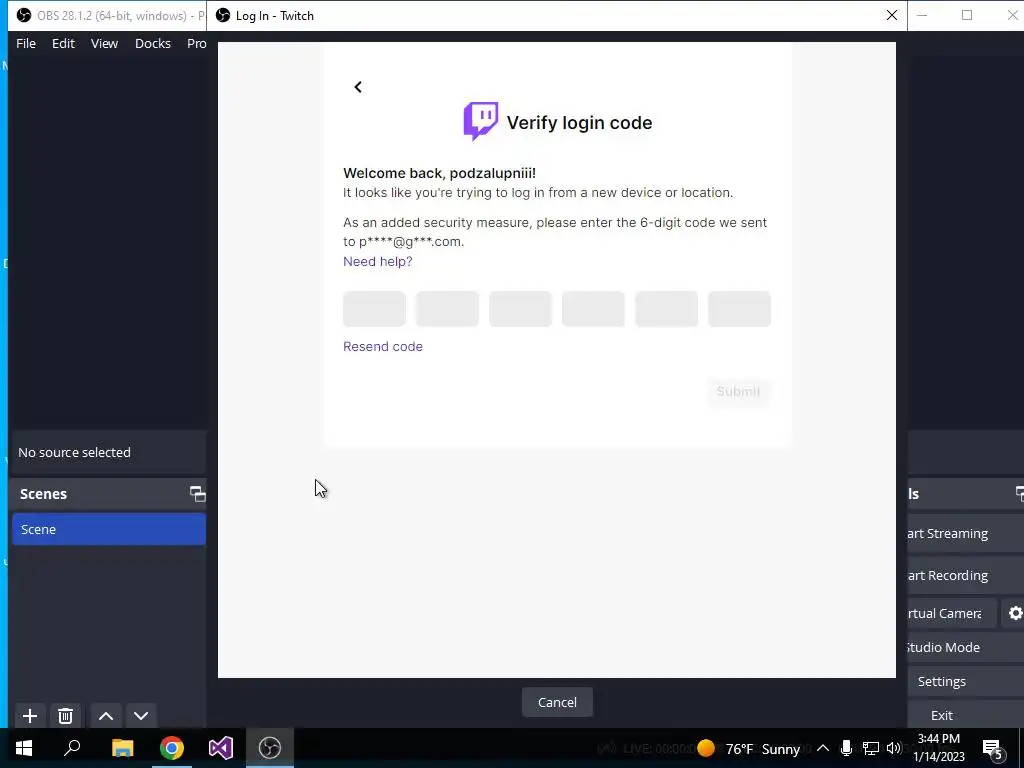This screenshot has height=768, width=1024.
Task: Open notification center icon
Action: (993, 750)
